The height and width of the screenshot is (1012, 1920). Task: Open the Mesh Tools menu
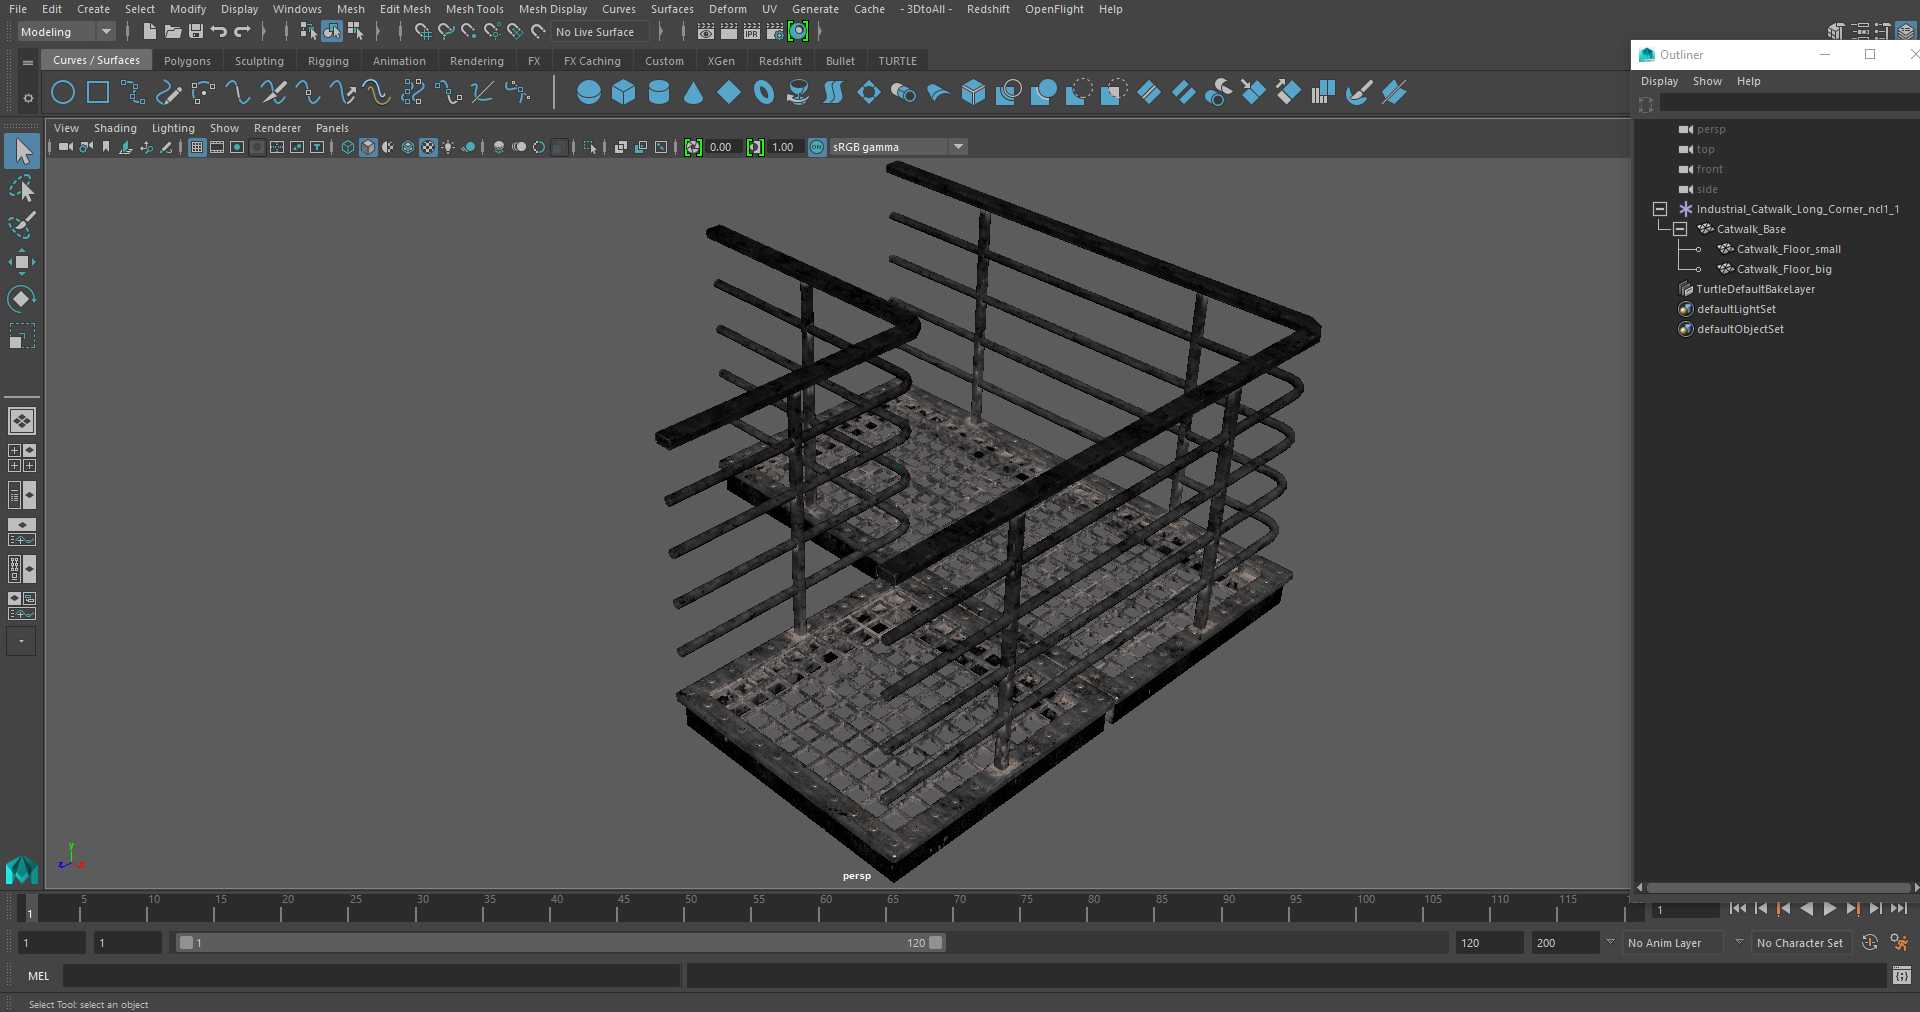[x=474, y=9]
